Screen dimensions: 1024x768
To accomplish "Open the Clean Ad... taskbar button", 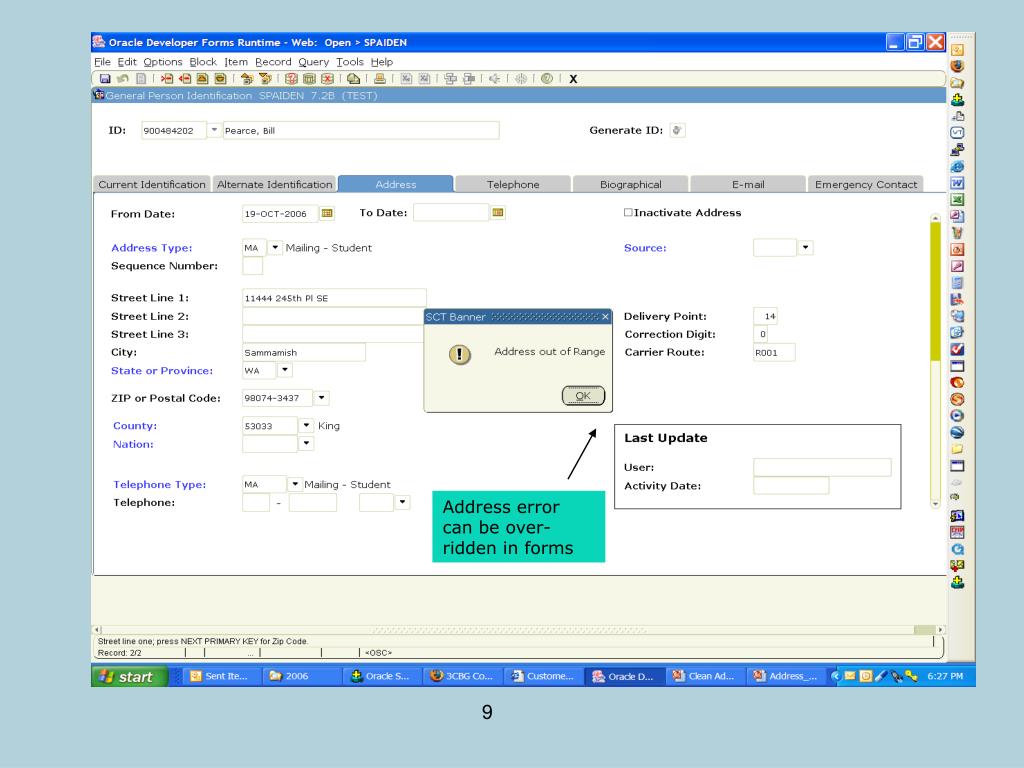I will pyautogui.click(x=707, y=676).
